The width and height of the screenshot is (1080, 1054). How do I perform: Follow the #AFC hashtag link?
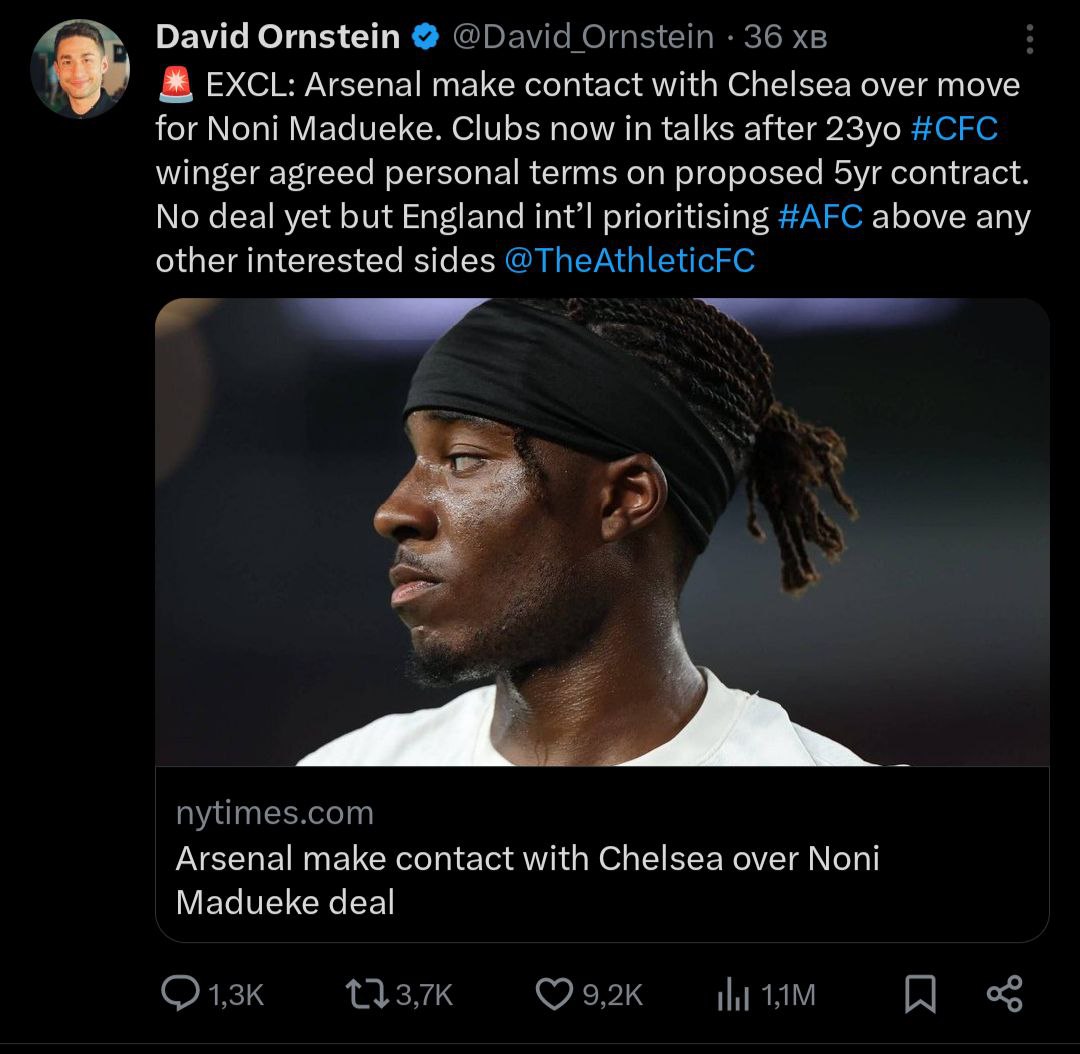819,217
